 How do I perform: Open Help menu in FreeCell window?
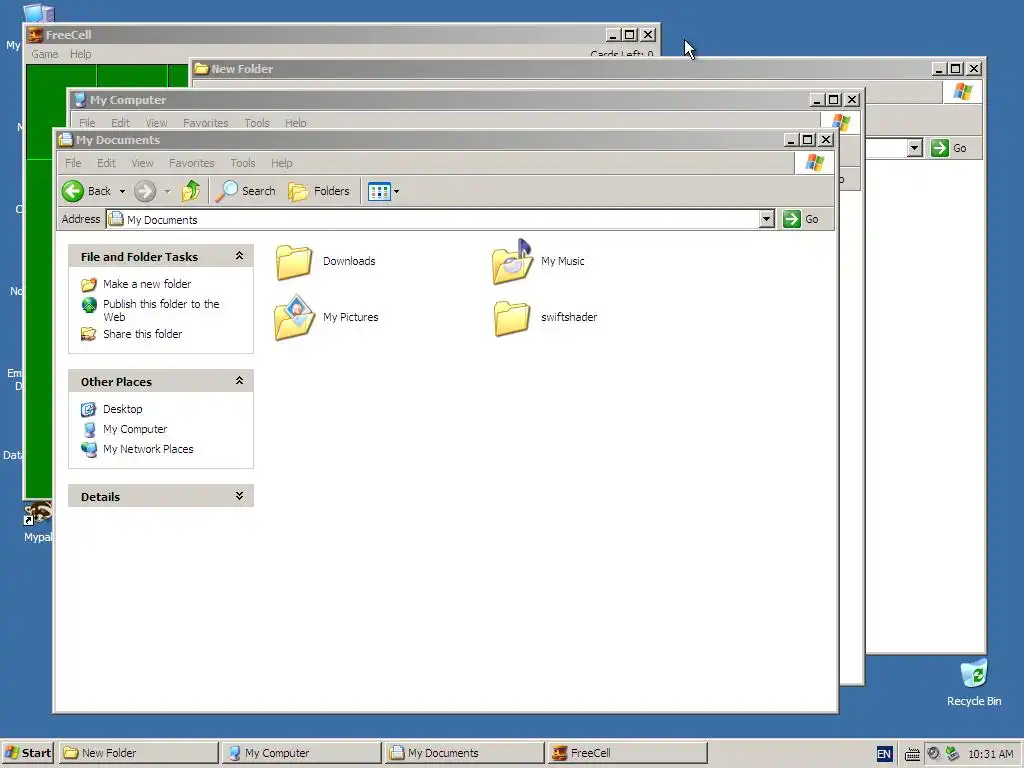pos(80,54)
